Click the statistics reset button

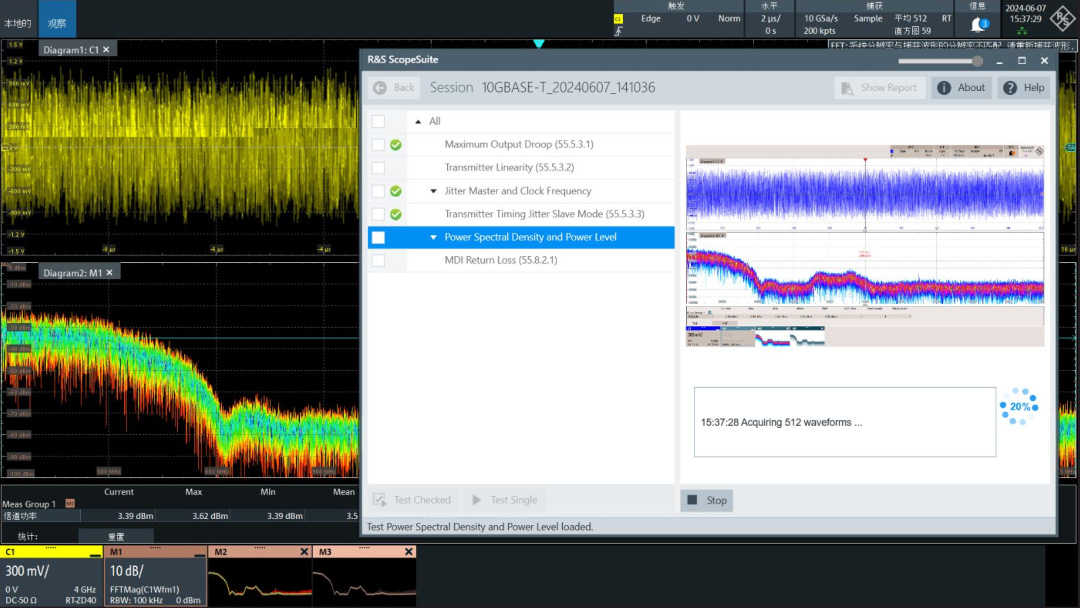[116, 536]
